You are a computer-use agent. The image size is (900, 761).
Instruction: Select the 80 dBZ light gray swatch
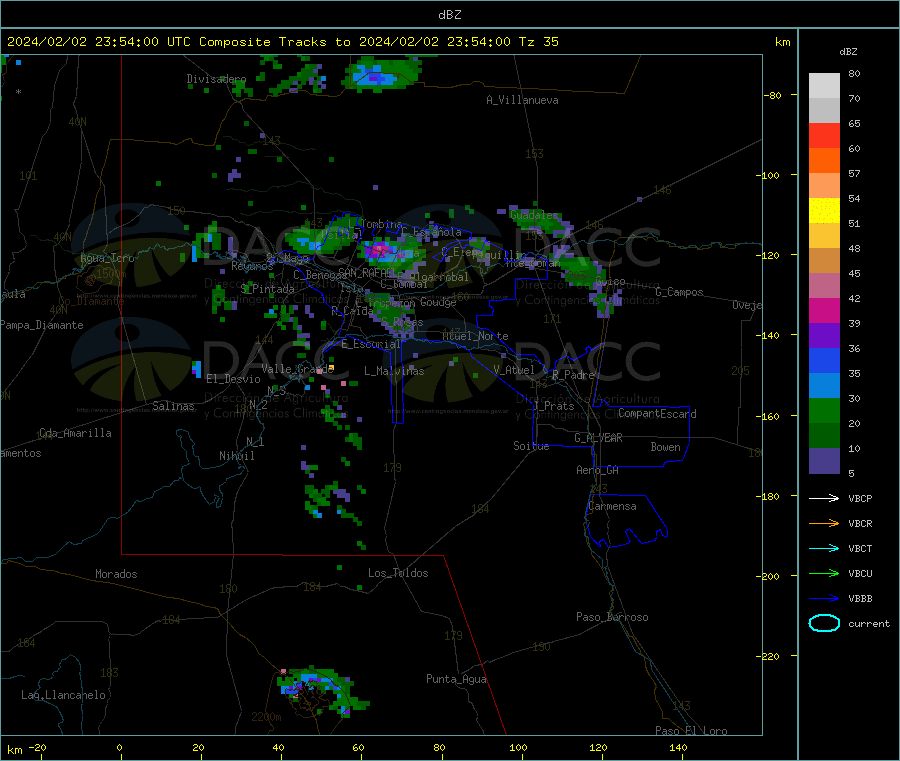tap(824, 86)
